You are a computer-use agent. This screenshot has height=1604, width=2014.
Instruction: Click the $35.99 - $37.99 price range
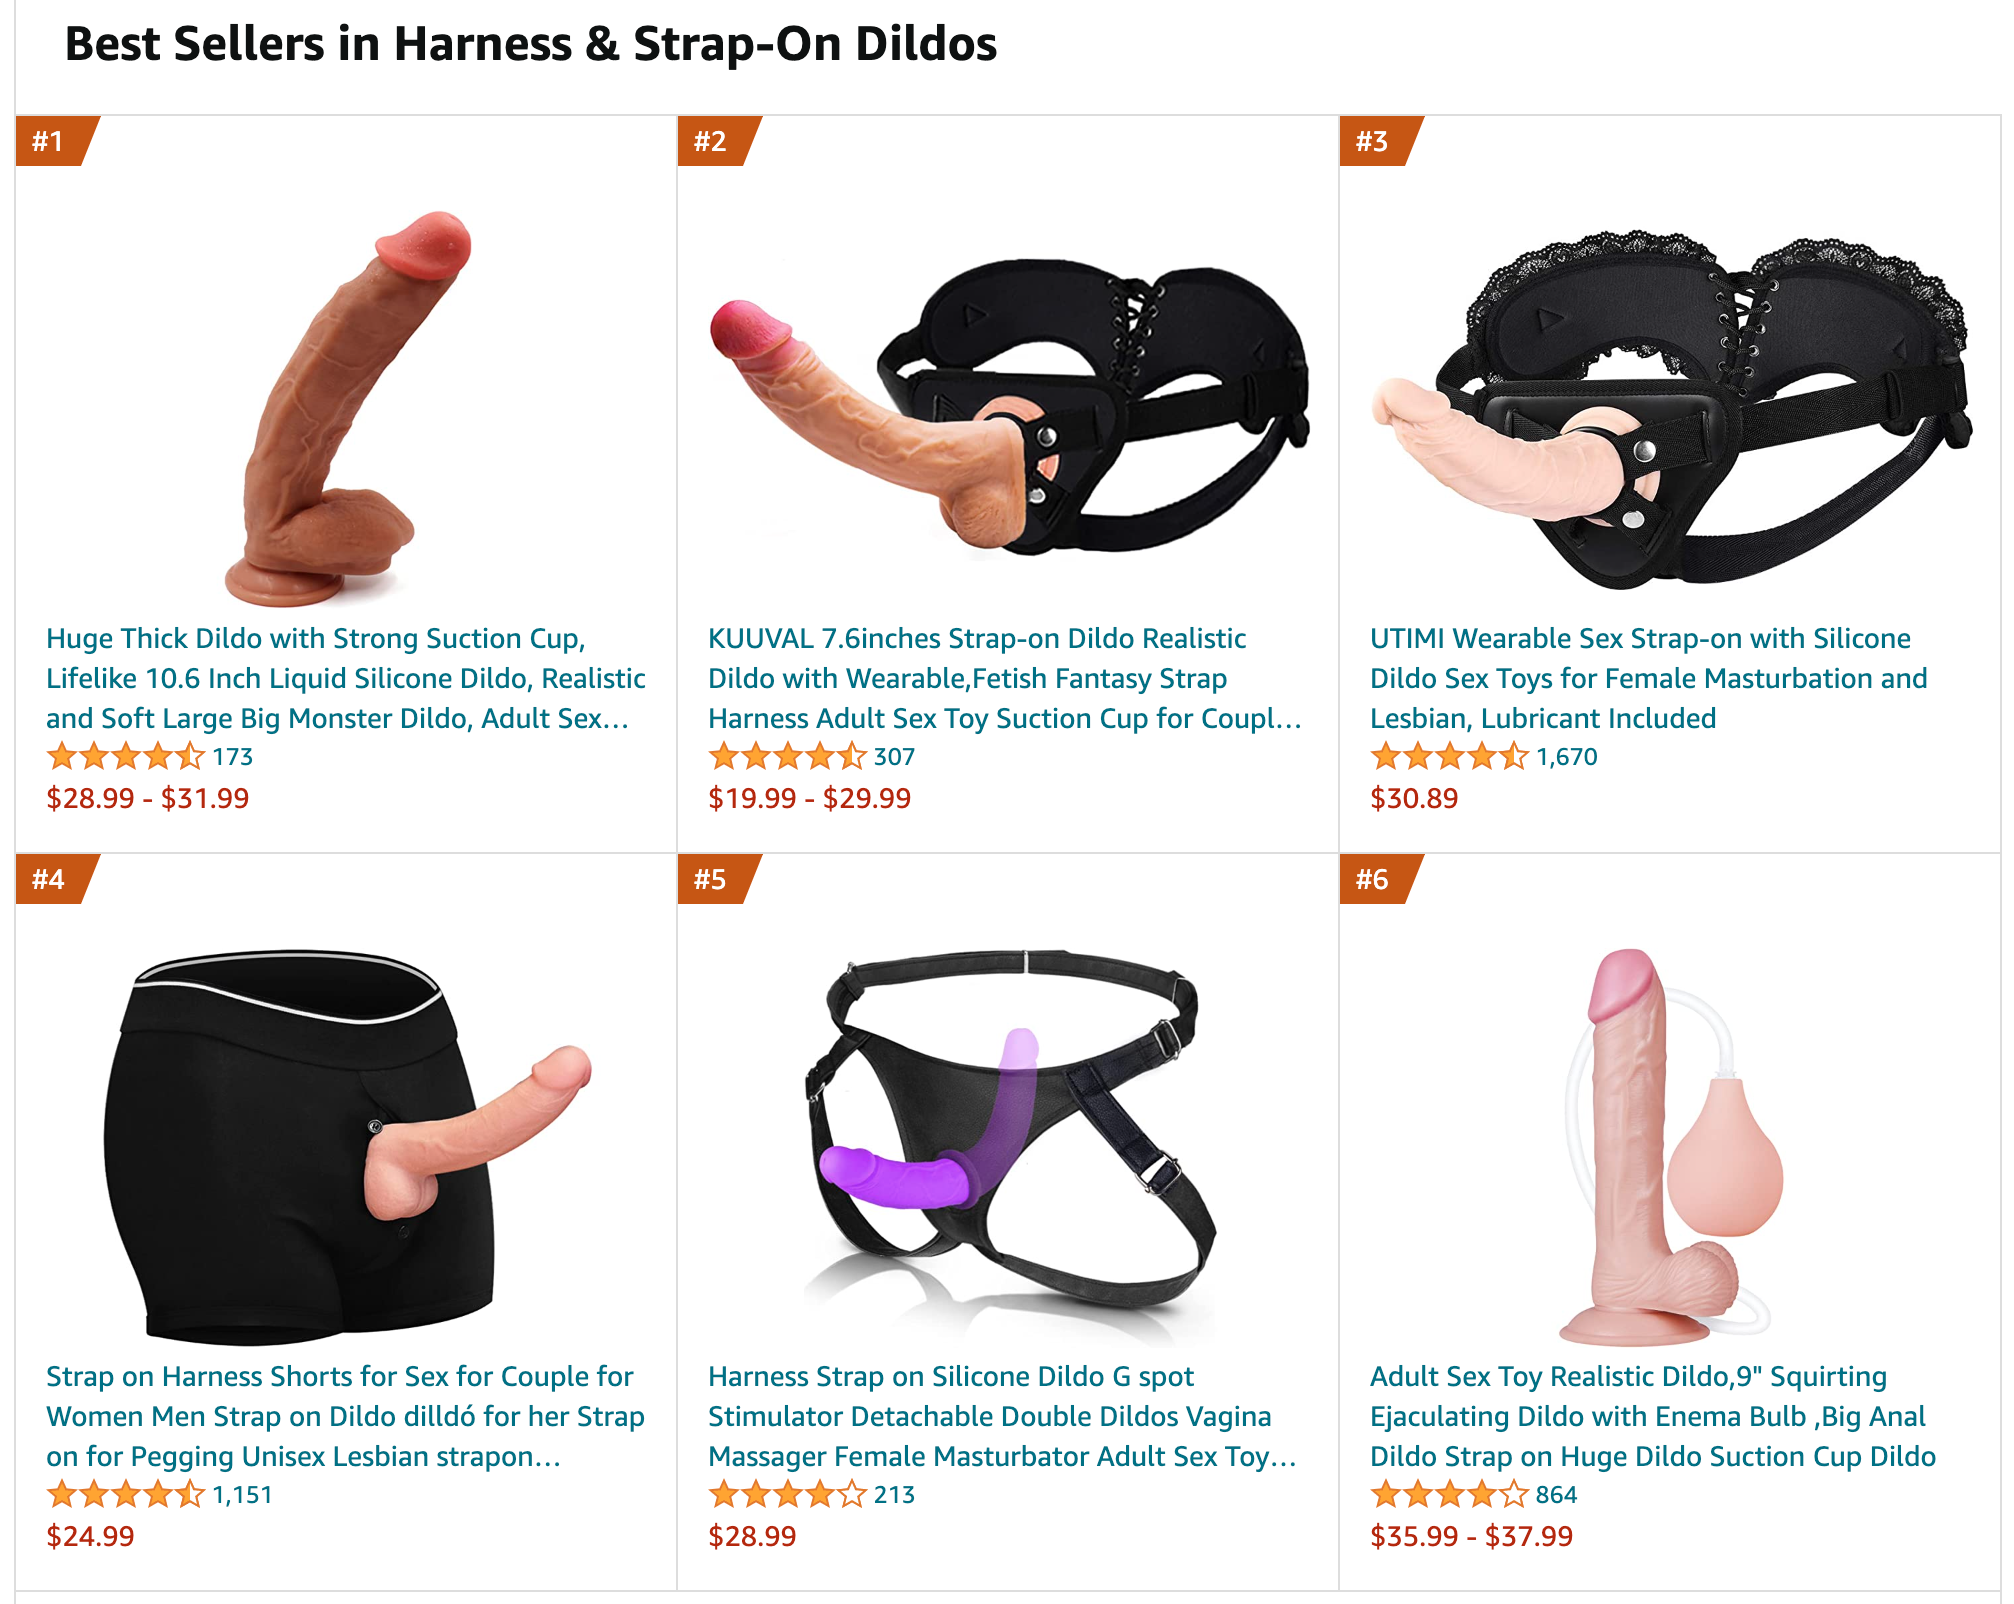pos(1471,1536)
